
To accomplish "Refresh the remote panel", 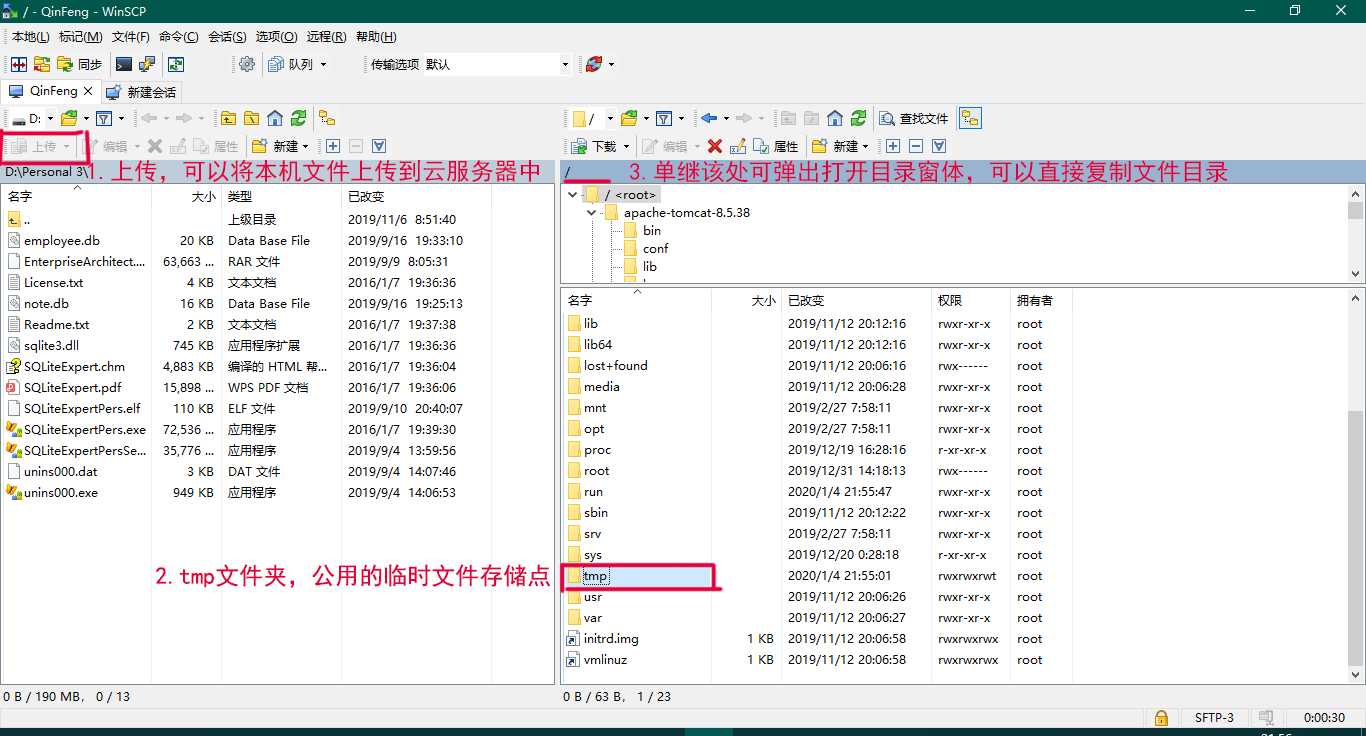I will click(858, 118).
